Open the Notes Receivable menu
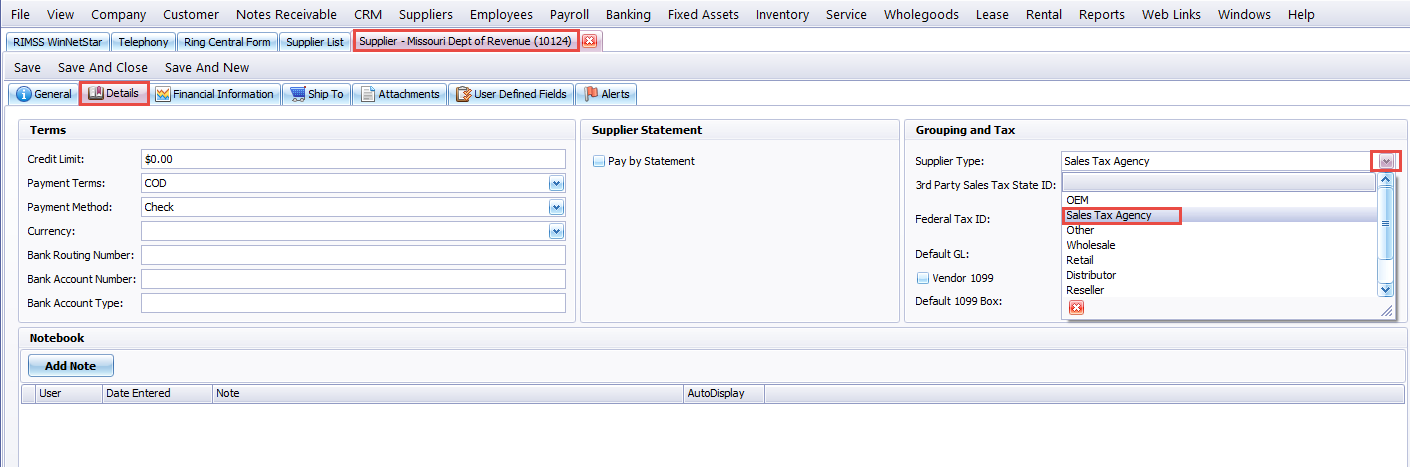This screenshot has width=1410, height=467. click(286, 15)
